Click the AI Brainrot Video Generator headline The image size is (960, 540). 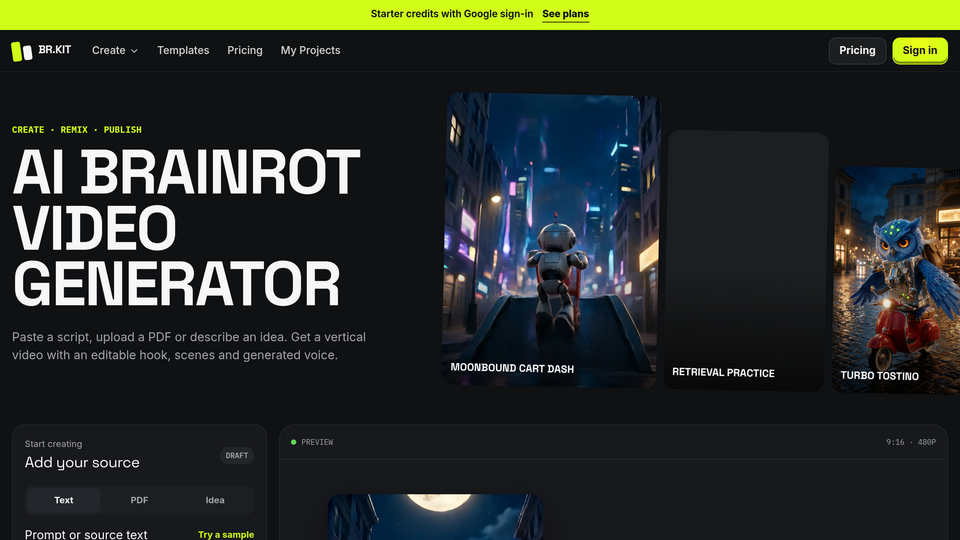coord(186,228)
